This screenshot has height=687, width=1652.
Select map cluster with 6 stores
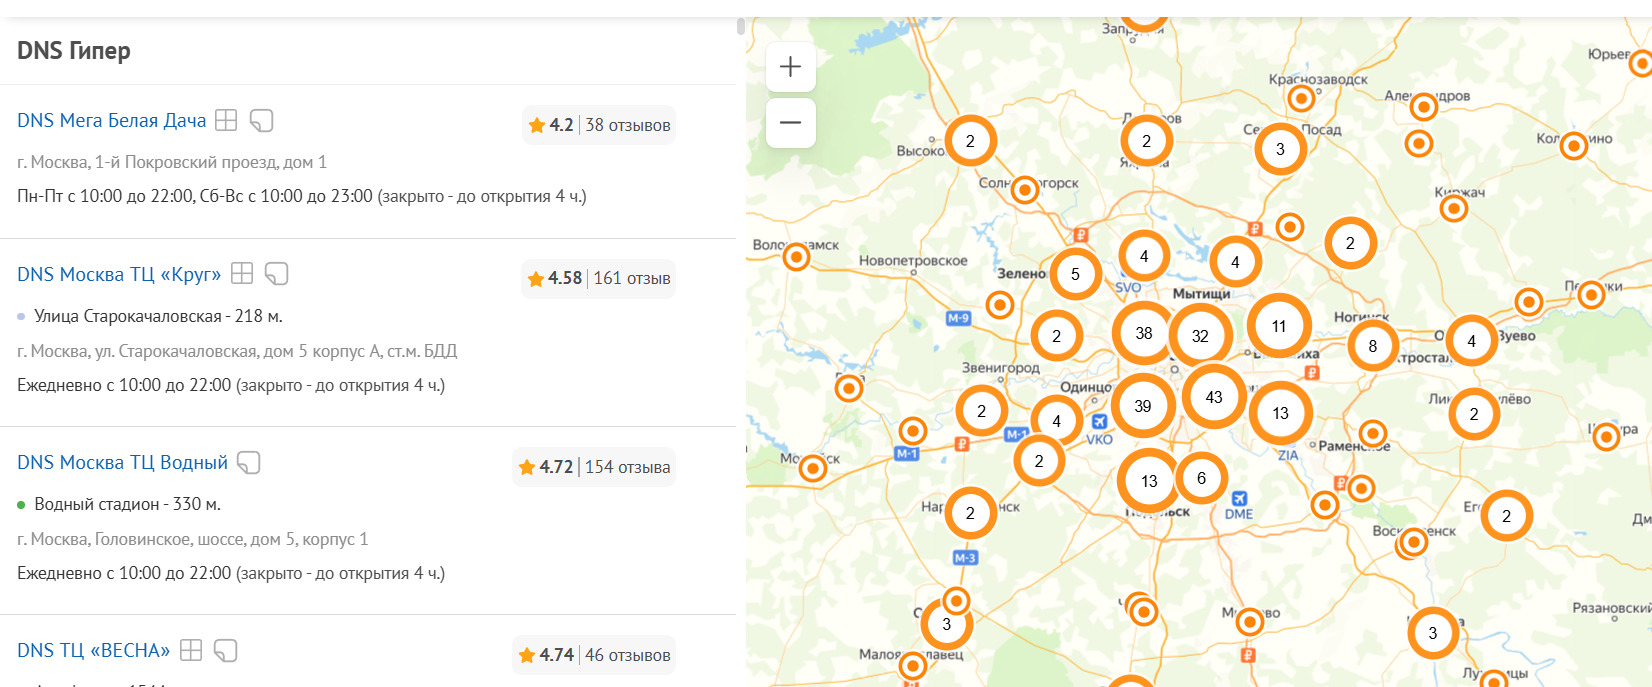point(1202,478)
